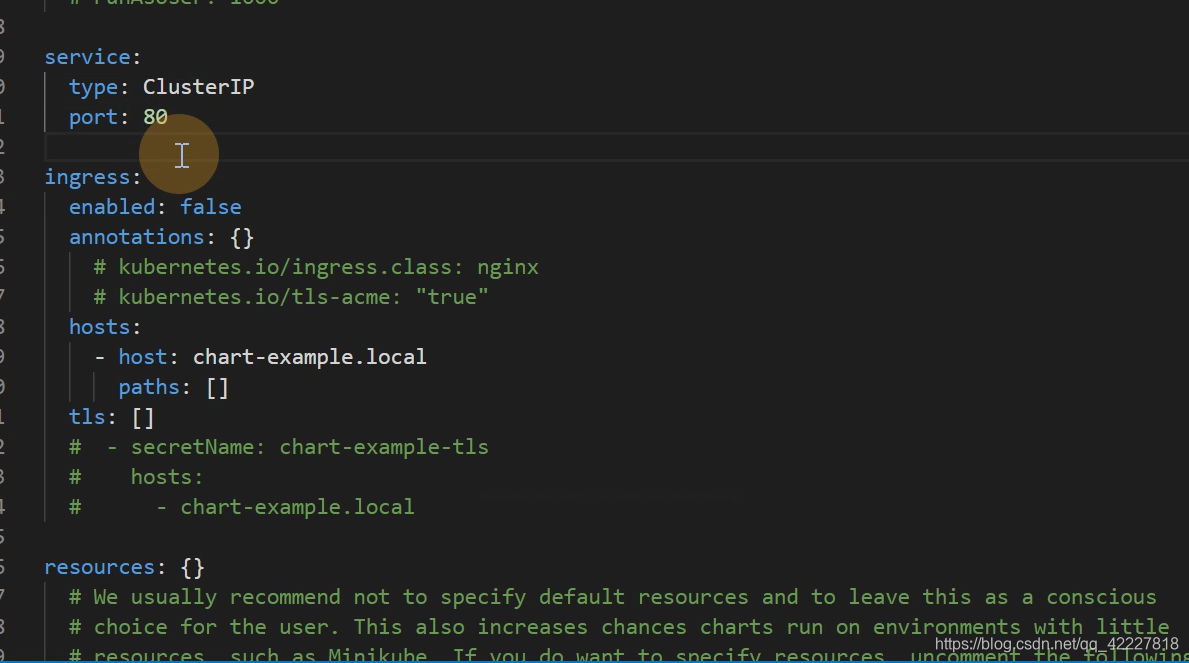Select the 'ingress' key line

93,177
